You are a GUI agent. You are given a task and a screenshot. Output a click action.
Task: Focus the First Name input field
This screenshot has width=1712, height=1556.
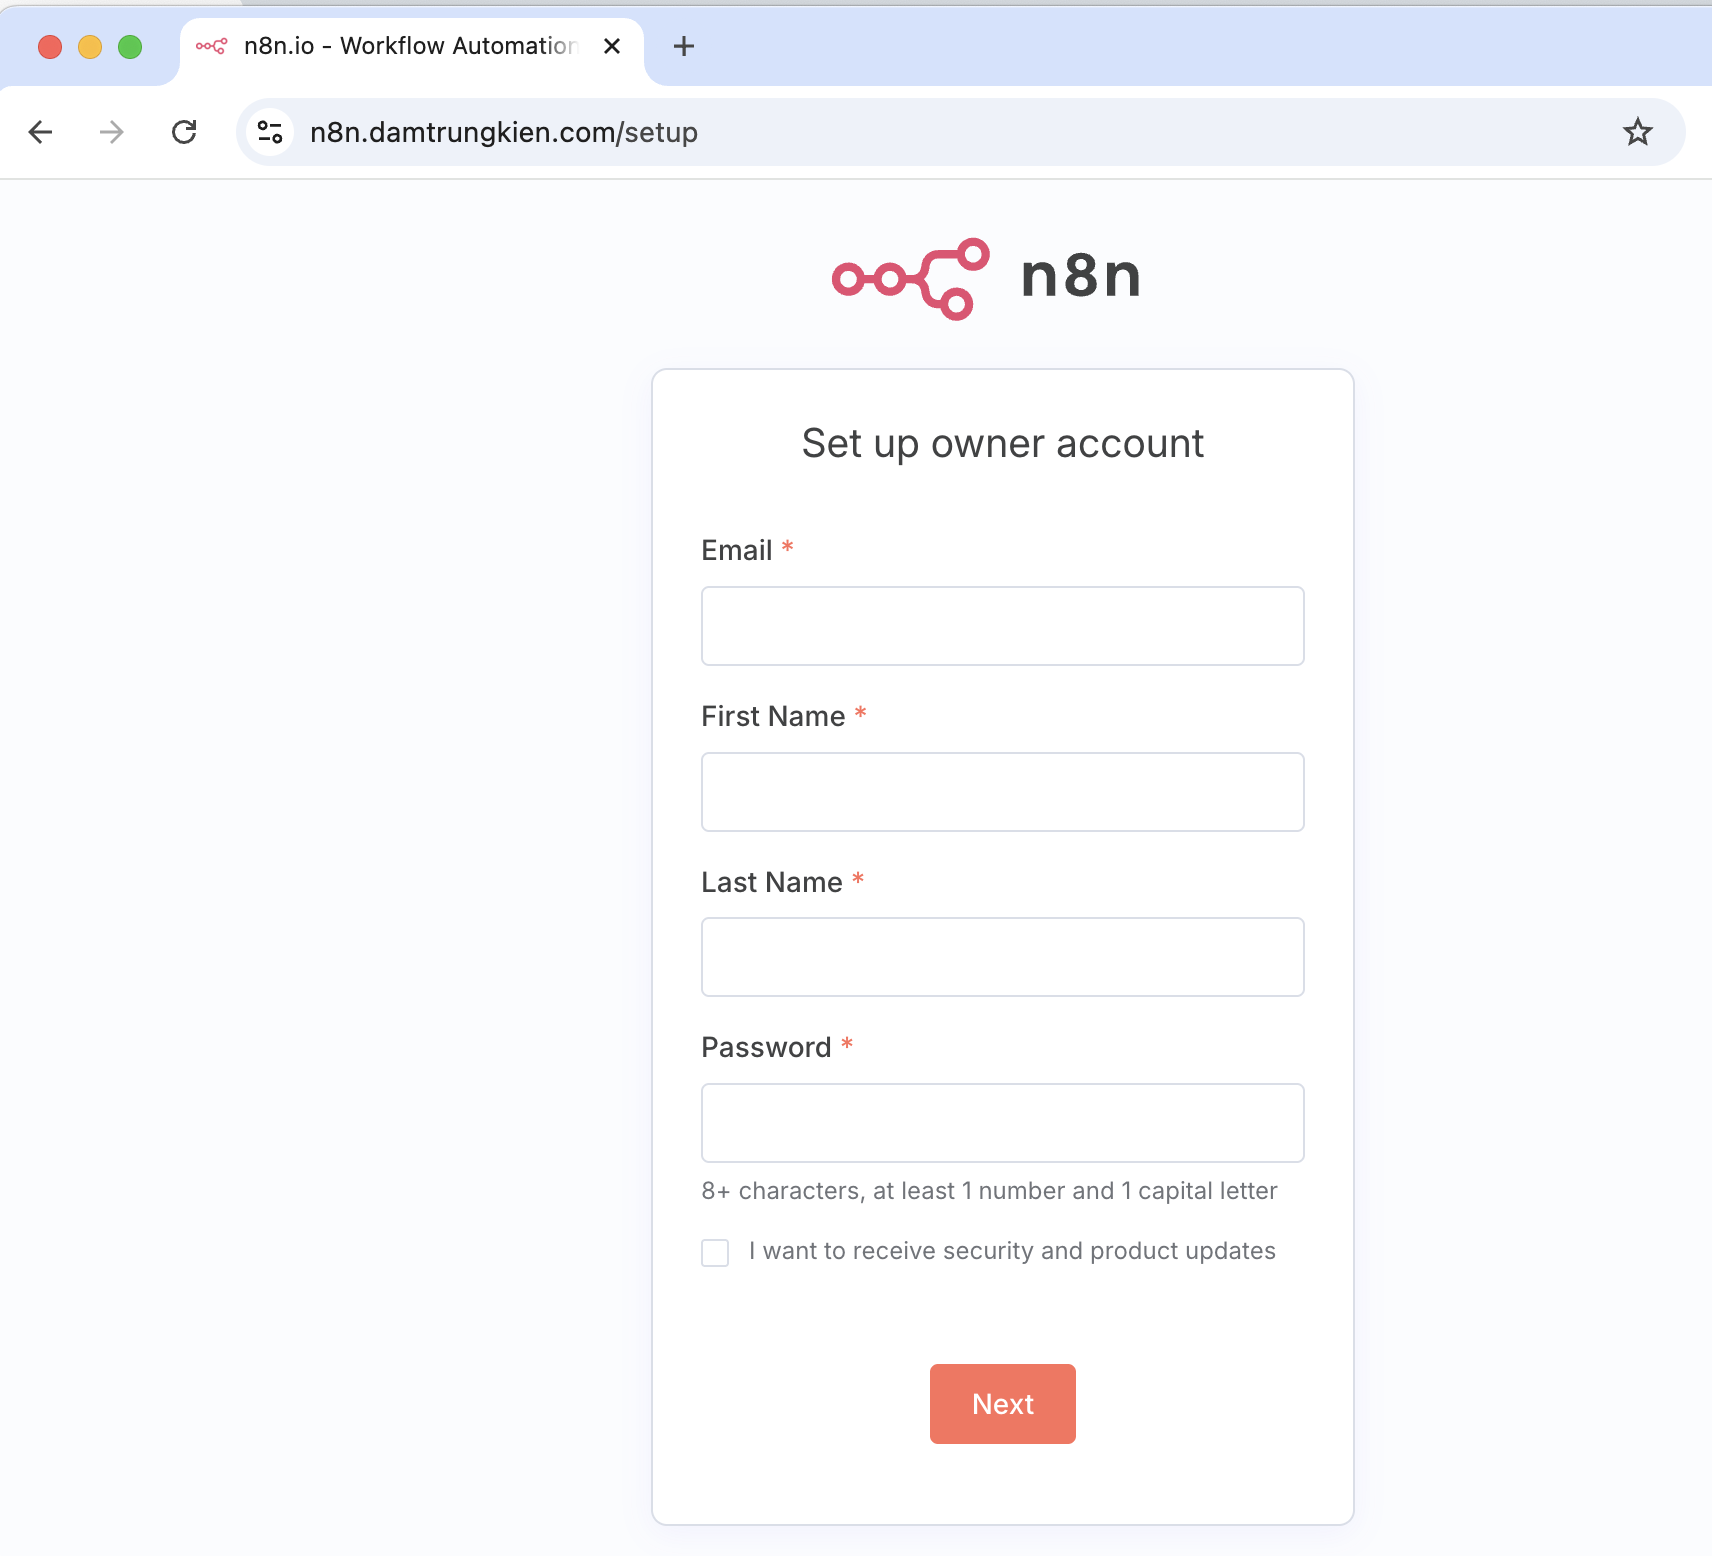[x=1003, y=792]
